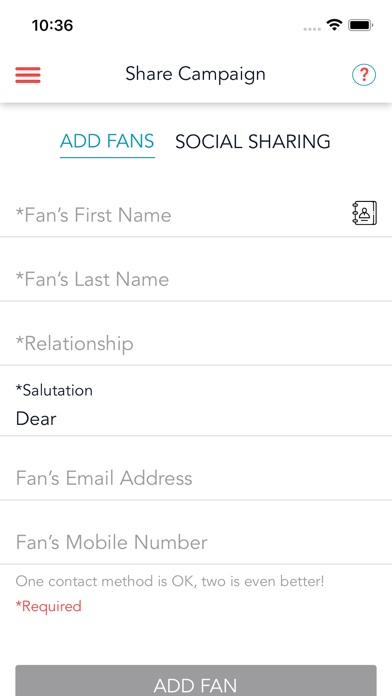392x696 pixels.
Task: Open the Relationship selector
Action: 196,344
